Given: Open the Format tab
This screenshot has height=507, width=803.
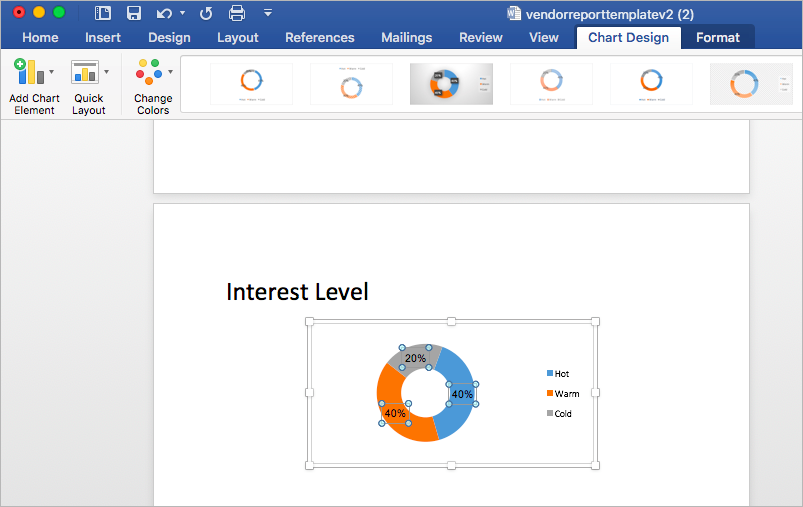Looking at the screenshot, I should pos(717,37).
